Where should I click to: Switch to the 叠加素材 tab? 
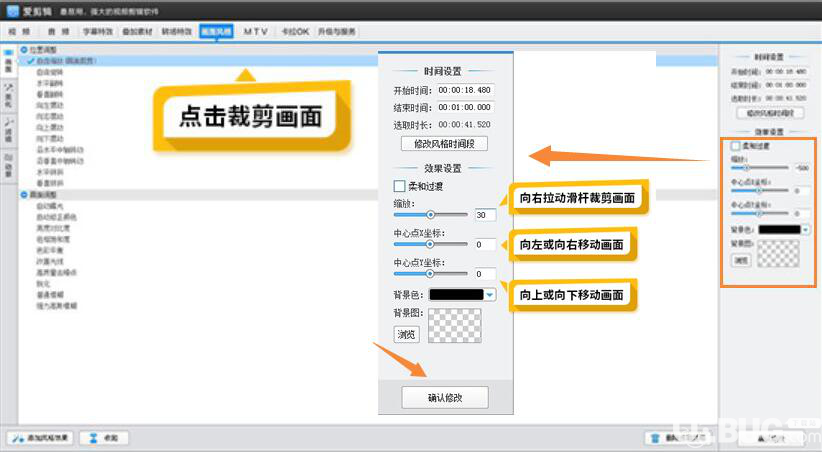(137, 31)
